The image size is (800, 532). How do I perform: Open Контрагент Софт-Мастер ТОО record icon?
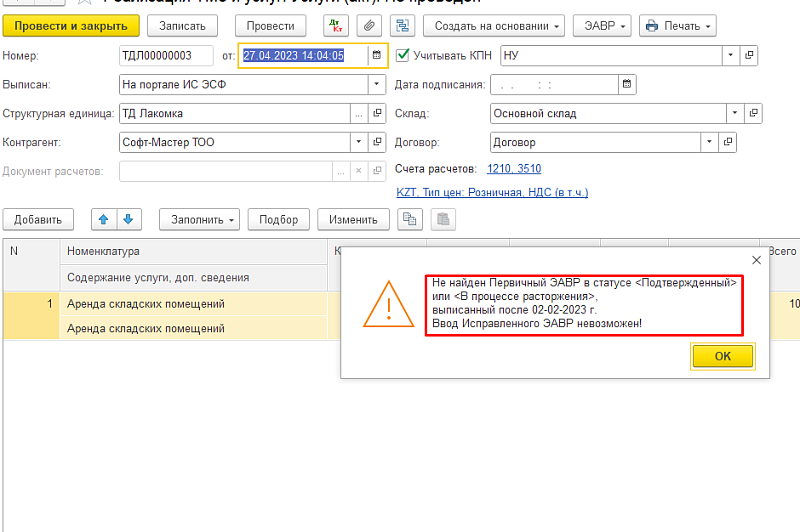coord(378,143)
